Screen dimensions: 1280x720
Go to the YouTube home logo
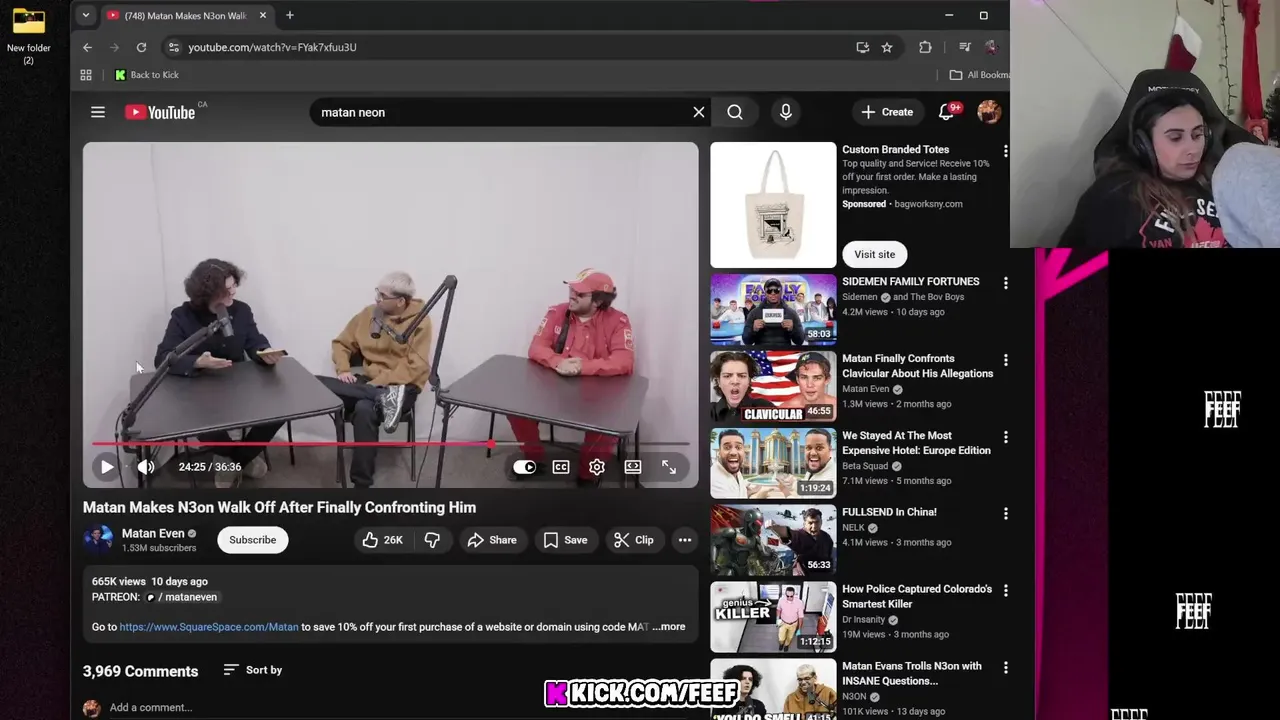[160, 112]
